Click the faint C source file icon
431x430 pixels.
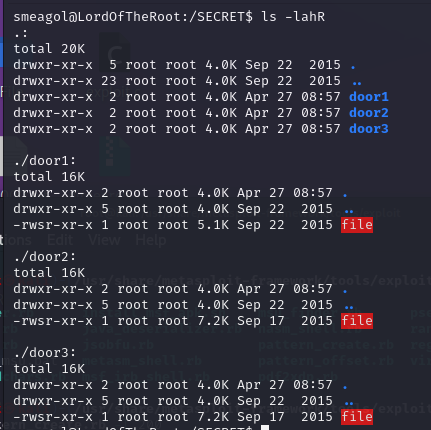coord(114,50)
